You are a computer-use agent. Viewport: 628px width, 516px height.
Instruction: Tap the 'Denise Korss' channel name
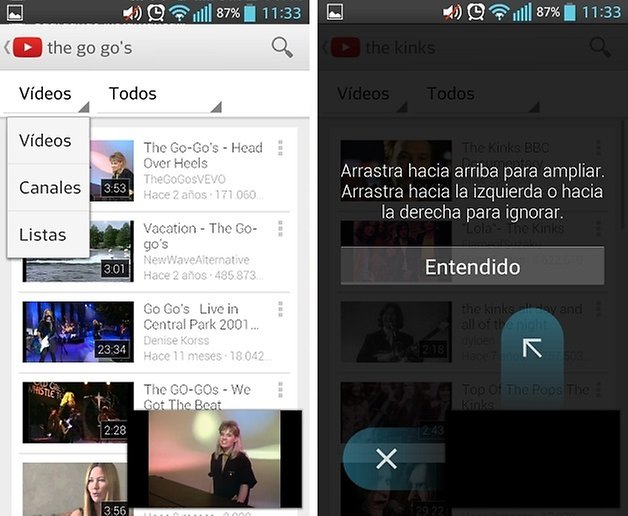[176, 340]
